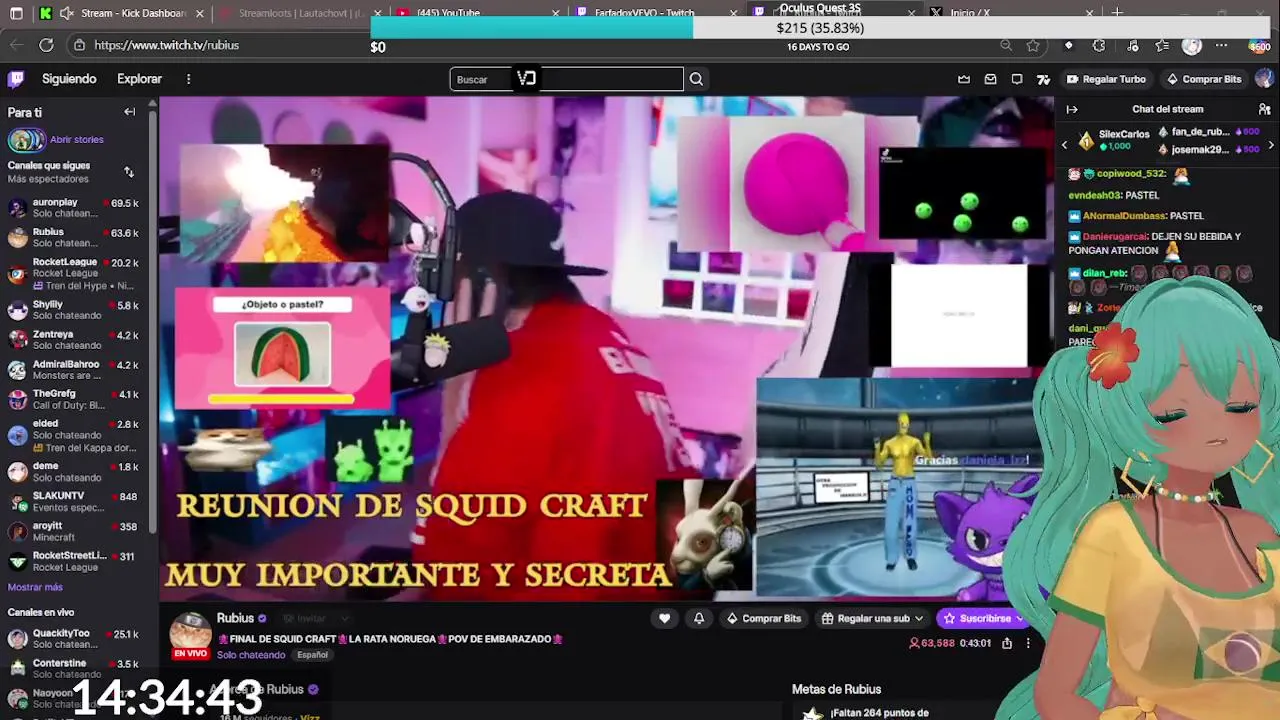Go to previous gifters leaderboard
This screenshot has height=720, width=1280.
[1064, 145]
